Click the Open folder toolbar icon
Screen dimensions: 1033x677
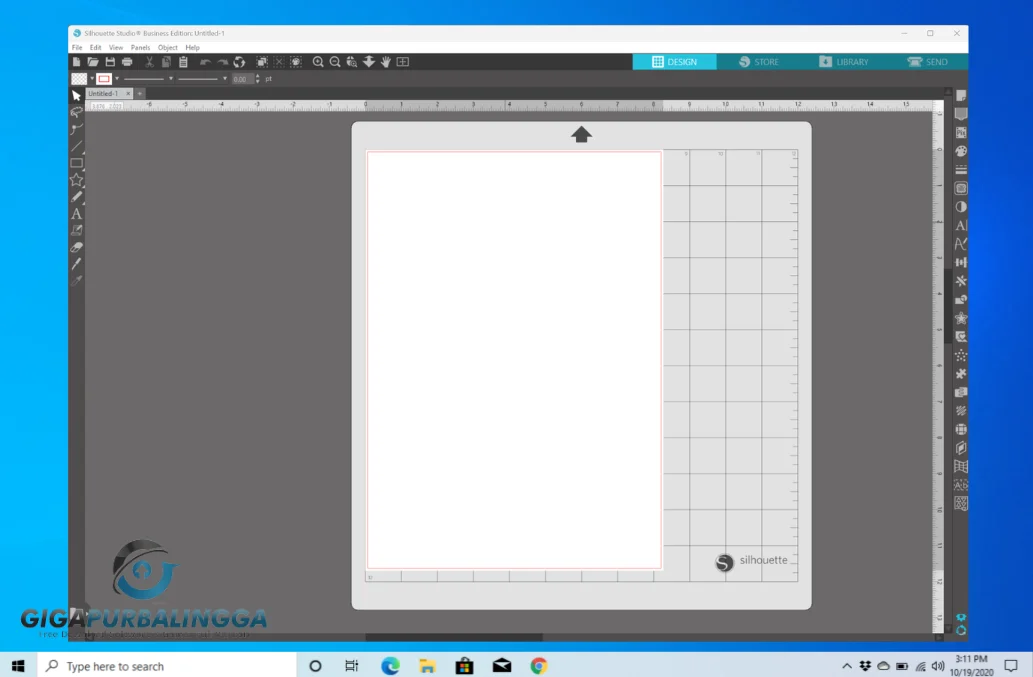click(x=93, y=62)
